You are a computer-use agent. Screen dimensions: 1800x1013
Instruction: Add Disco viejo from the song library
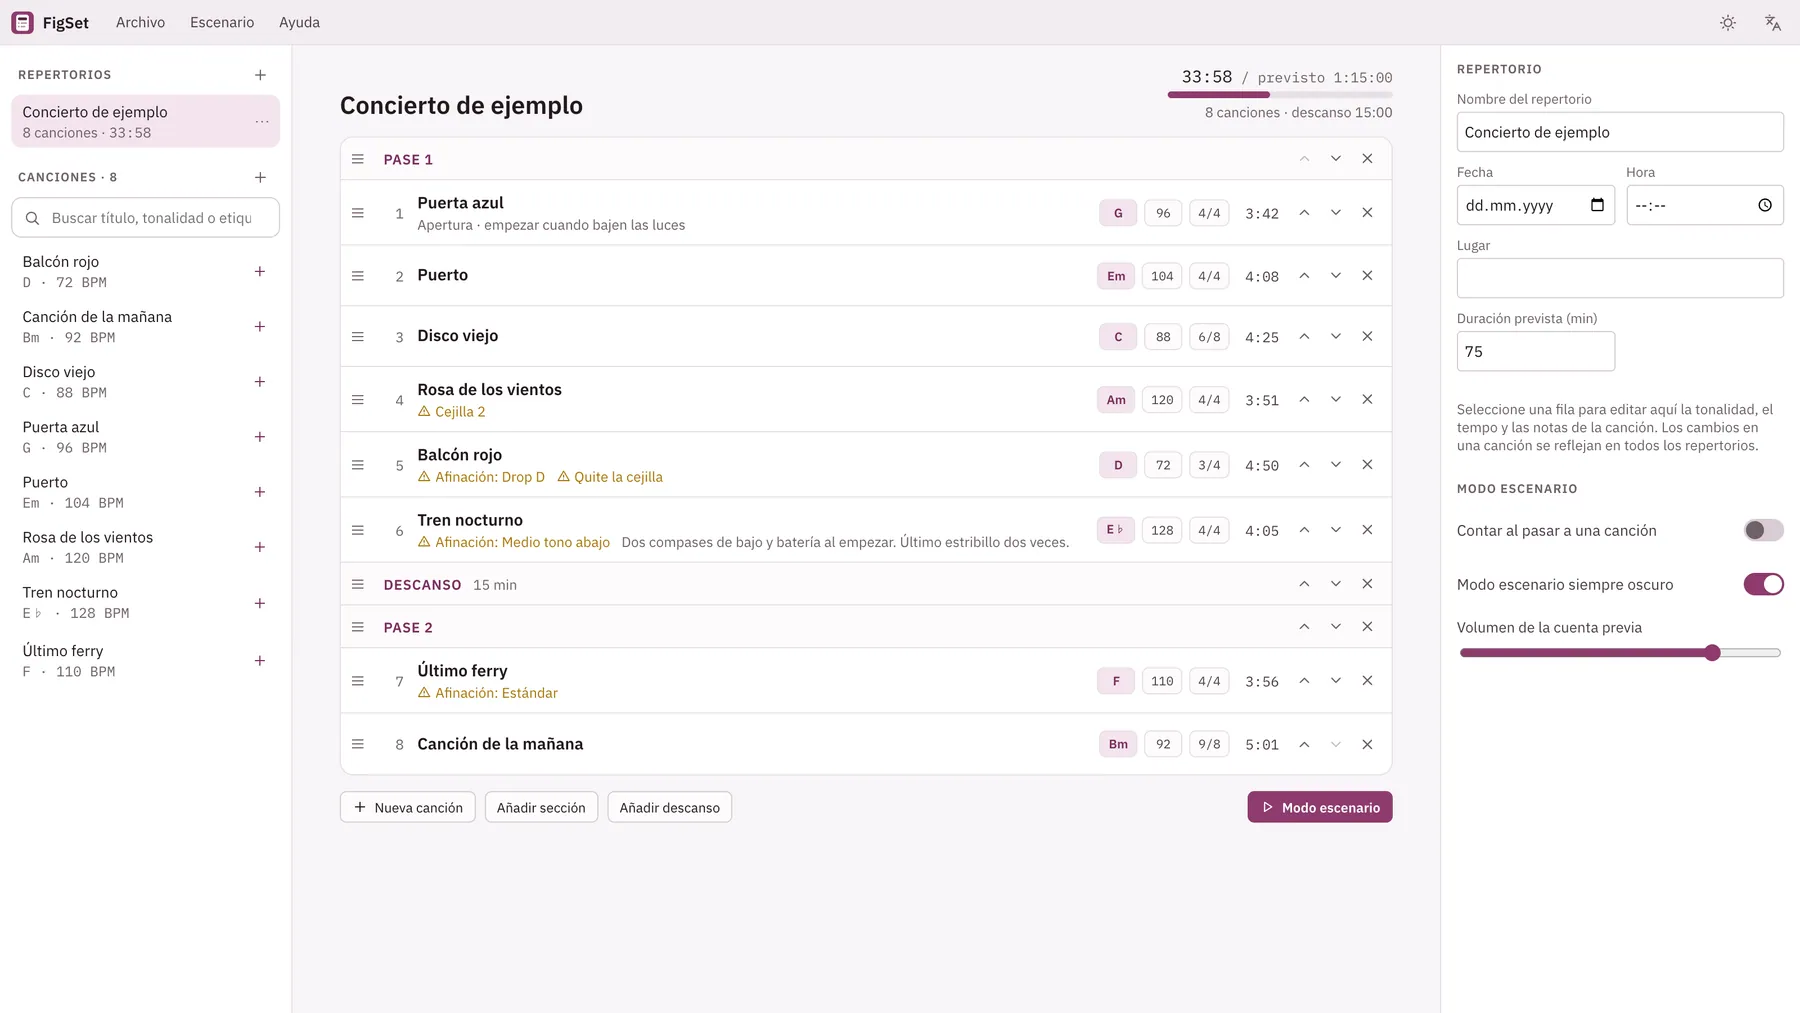pos(260,382)
